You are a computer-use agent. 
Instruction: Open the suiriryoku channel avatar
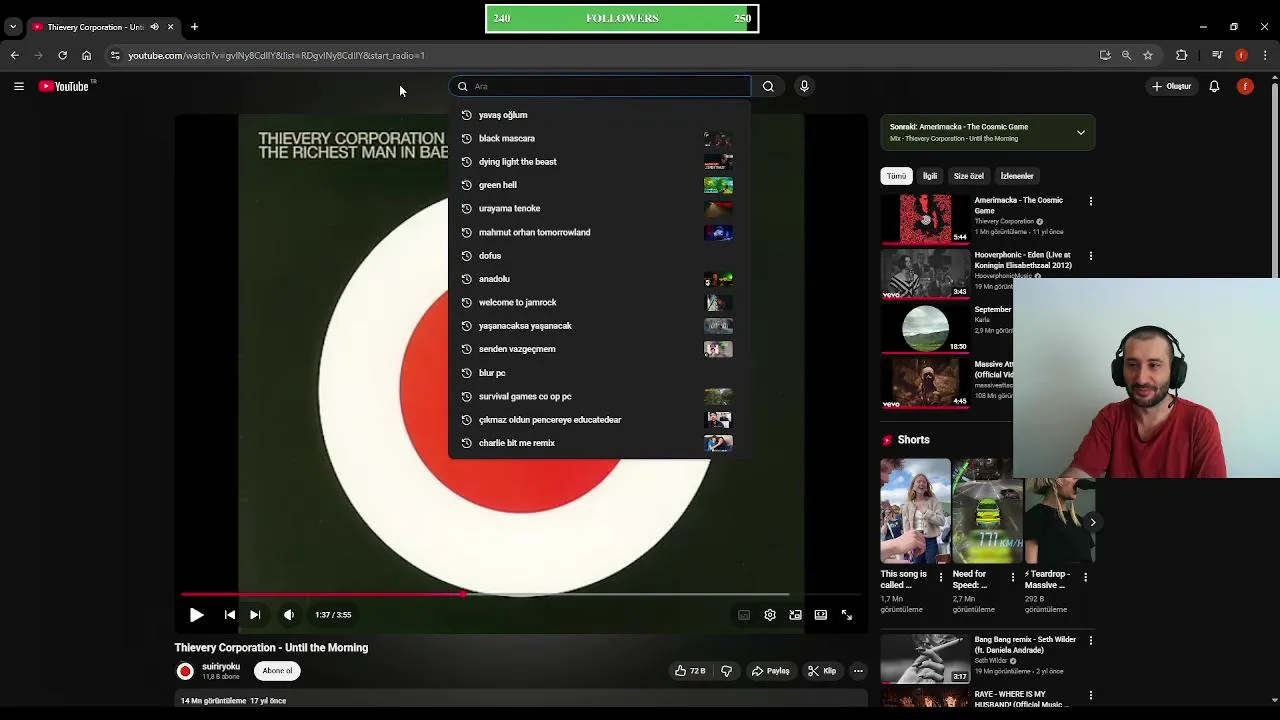185,671
